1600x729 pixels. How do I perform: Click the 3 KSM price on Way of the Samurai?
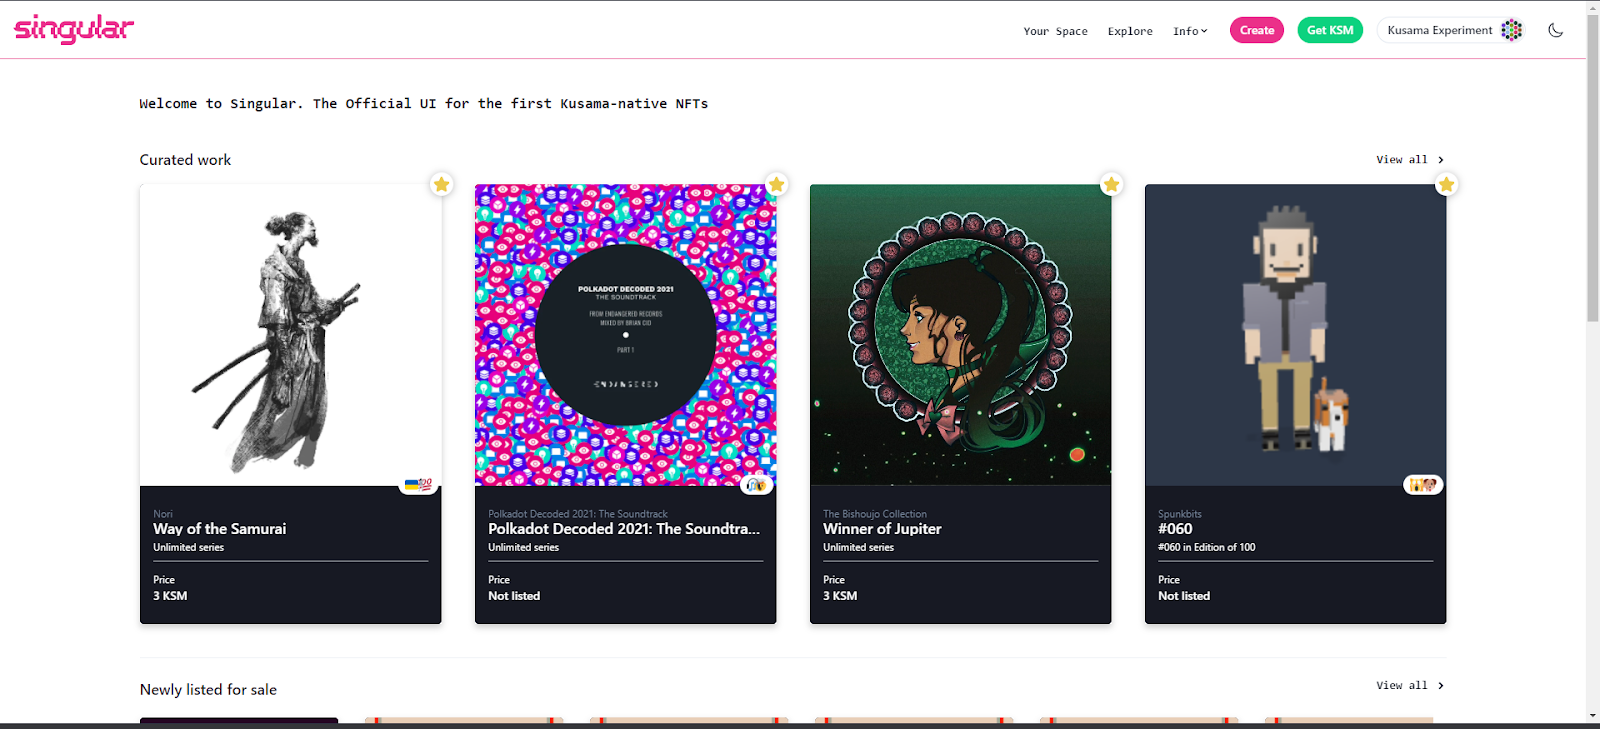tap(170, 596)
